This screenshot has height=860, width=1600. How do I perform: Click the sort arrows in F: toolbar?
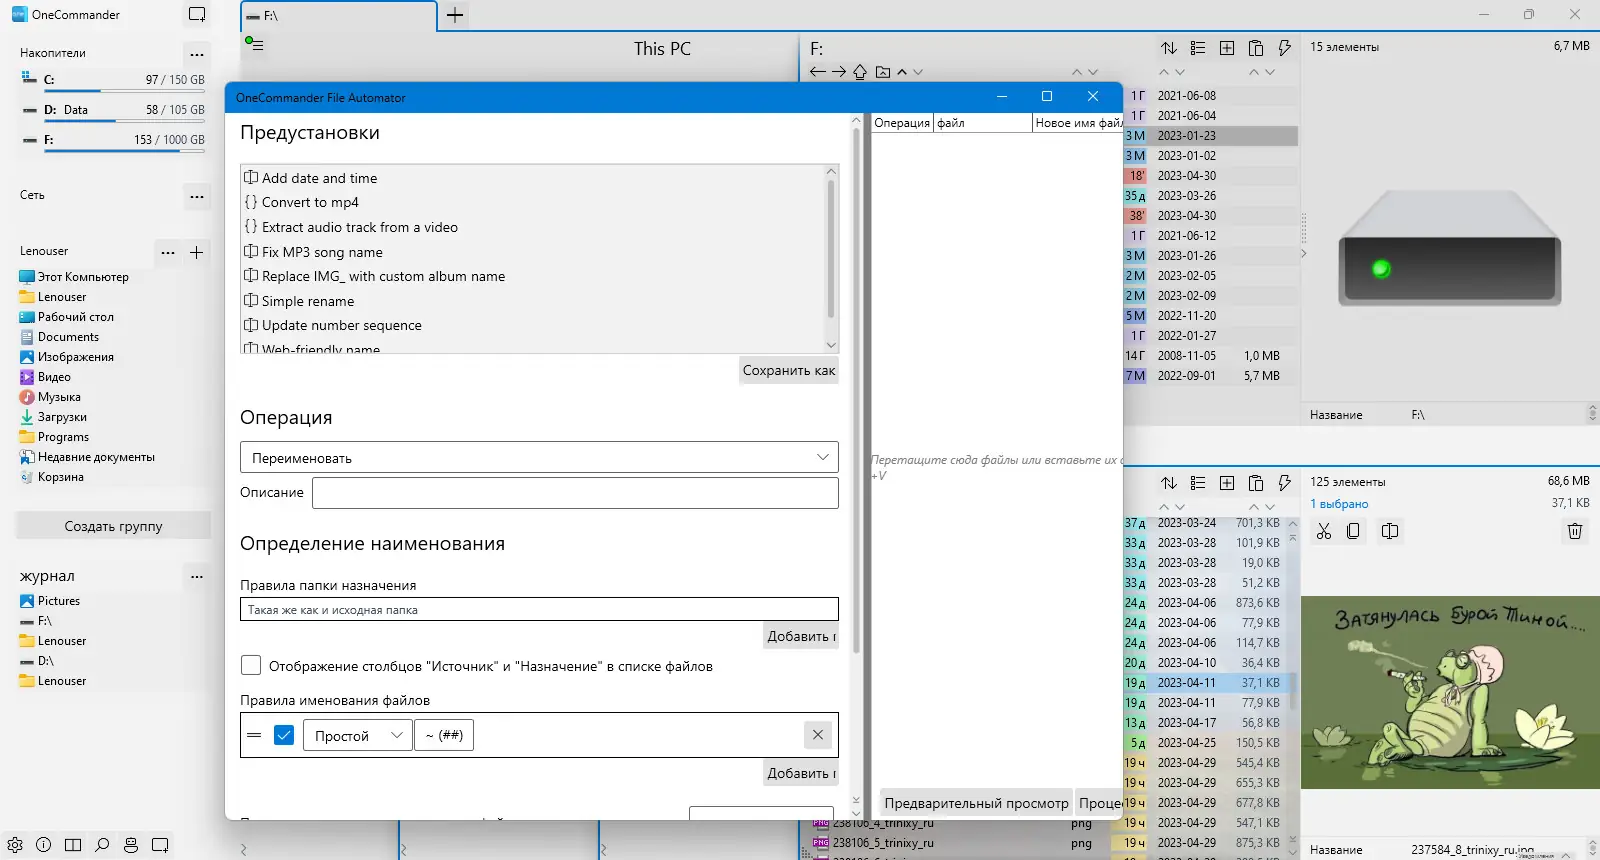pyautogui.click(x=1169, y=48)
